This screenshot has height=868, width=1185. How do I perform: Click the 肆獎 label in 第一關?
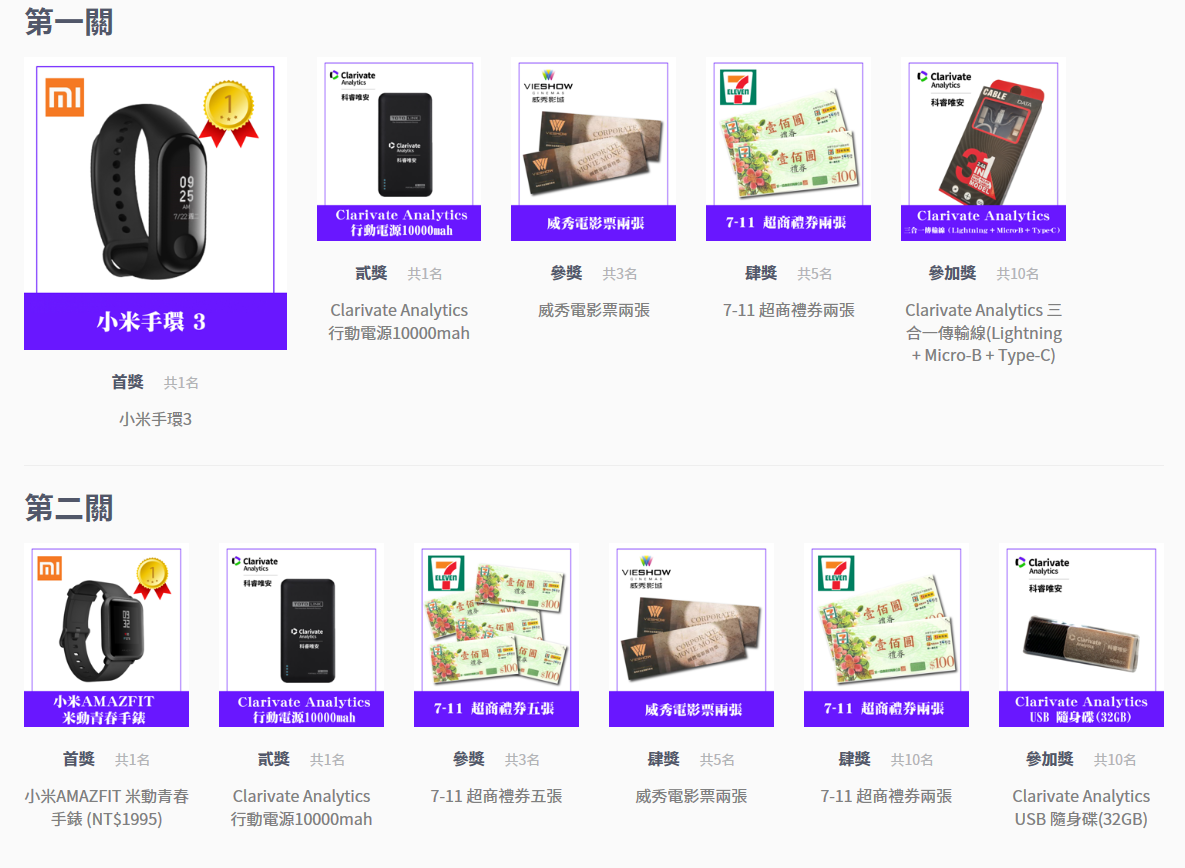[761, 273]
